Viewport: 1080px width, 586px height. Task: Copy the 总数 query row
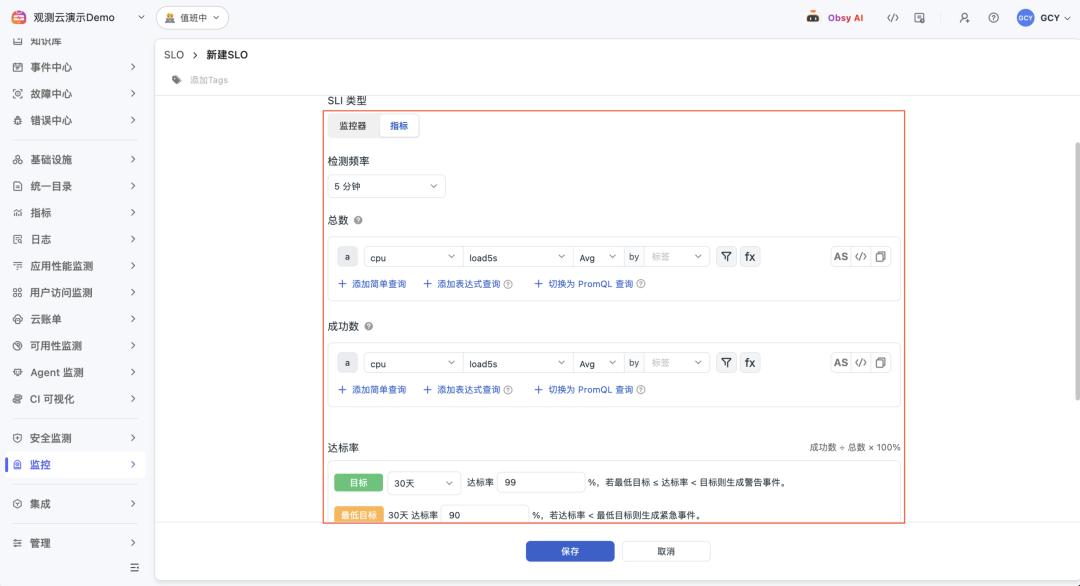coord(880,257)
